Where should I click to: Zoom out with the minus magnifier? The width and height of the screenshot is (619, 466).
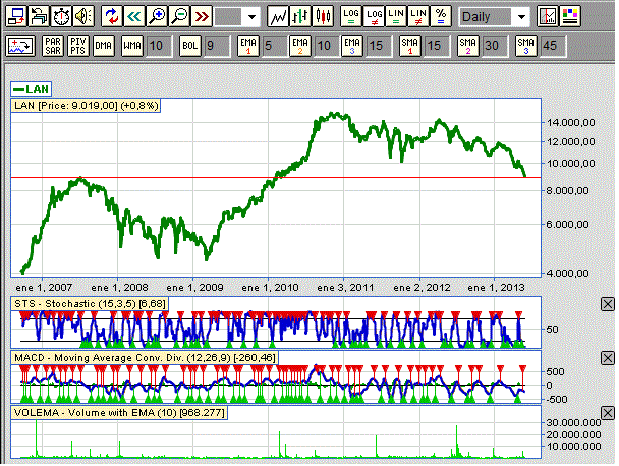(x=178, y=16)
